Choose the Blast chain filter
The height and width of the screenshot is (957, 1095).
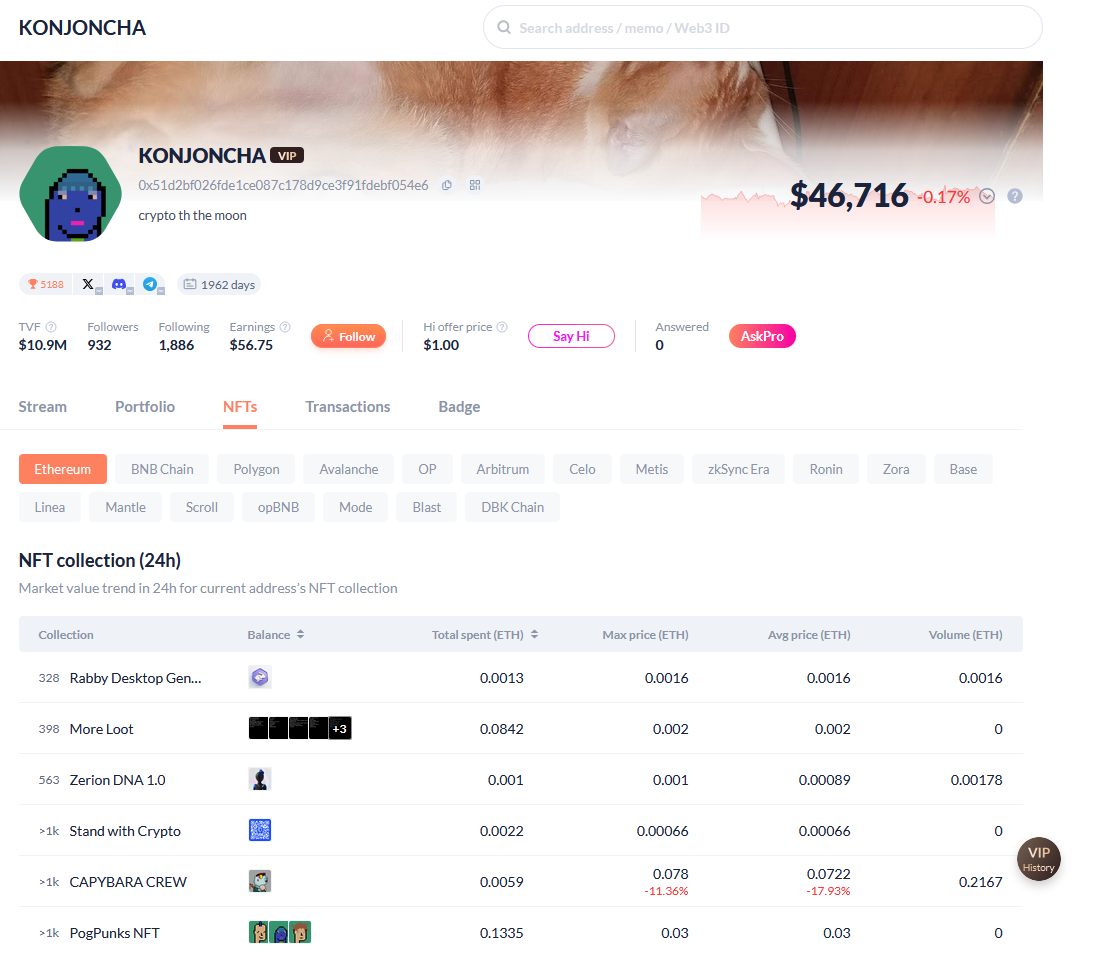[x=427, y=507]
